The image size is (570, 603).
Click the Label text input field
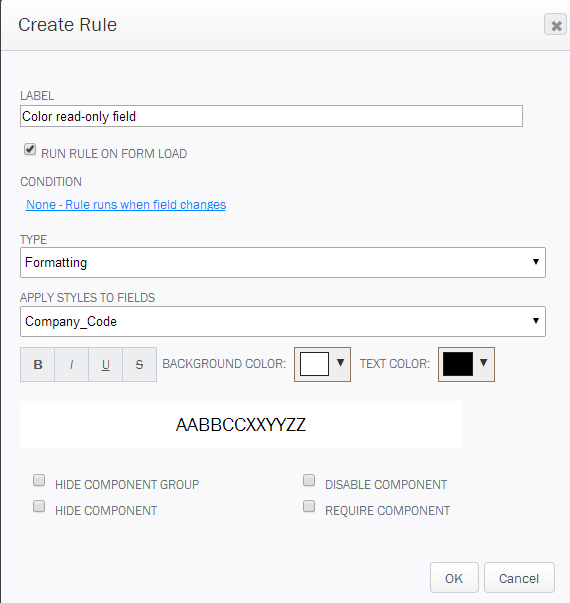[271, 116]
